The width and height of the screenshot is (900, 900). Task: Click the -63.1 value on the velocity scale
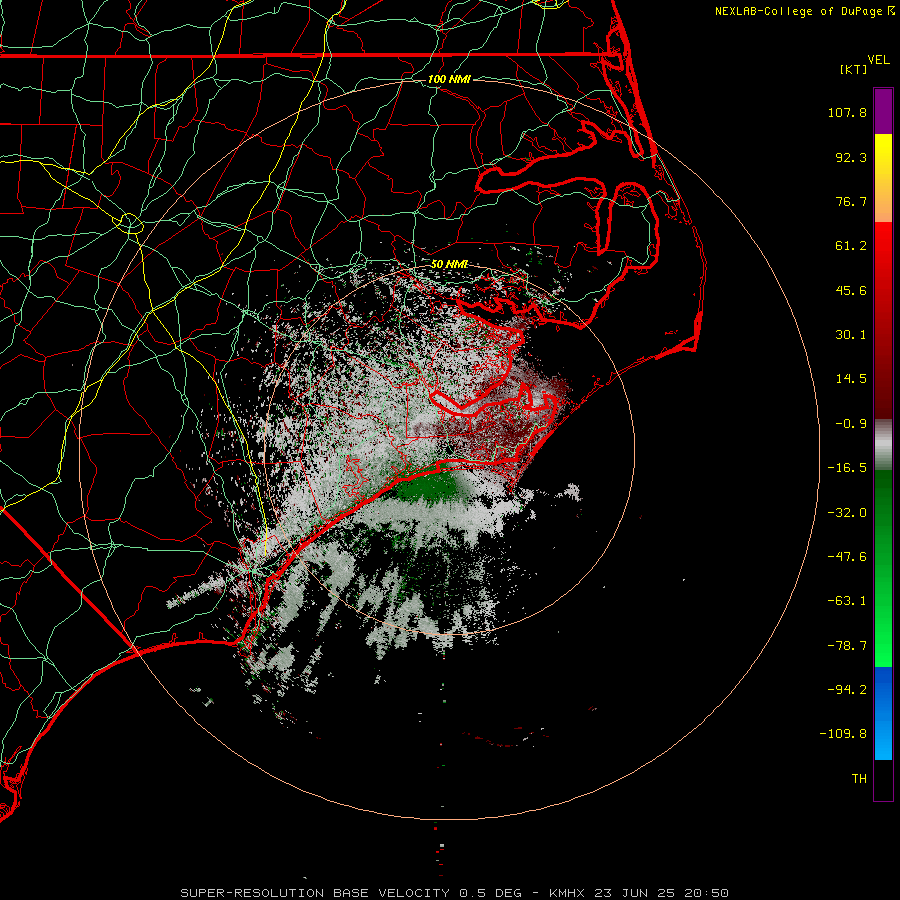click(847, 601)
